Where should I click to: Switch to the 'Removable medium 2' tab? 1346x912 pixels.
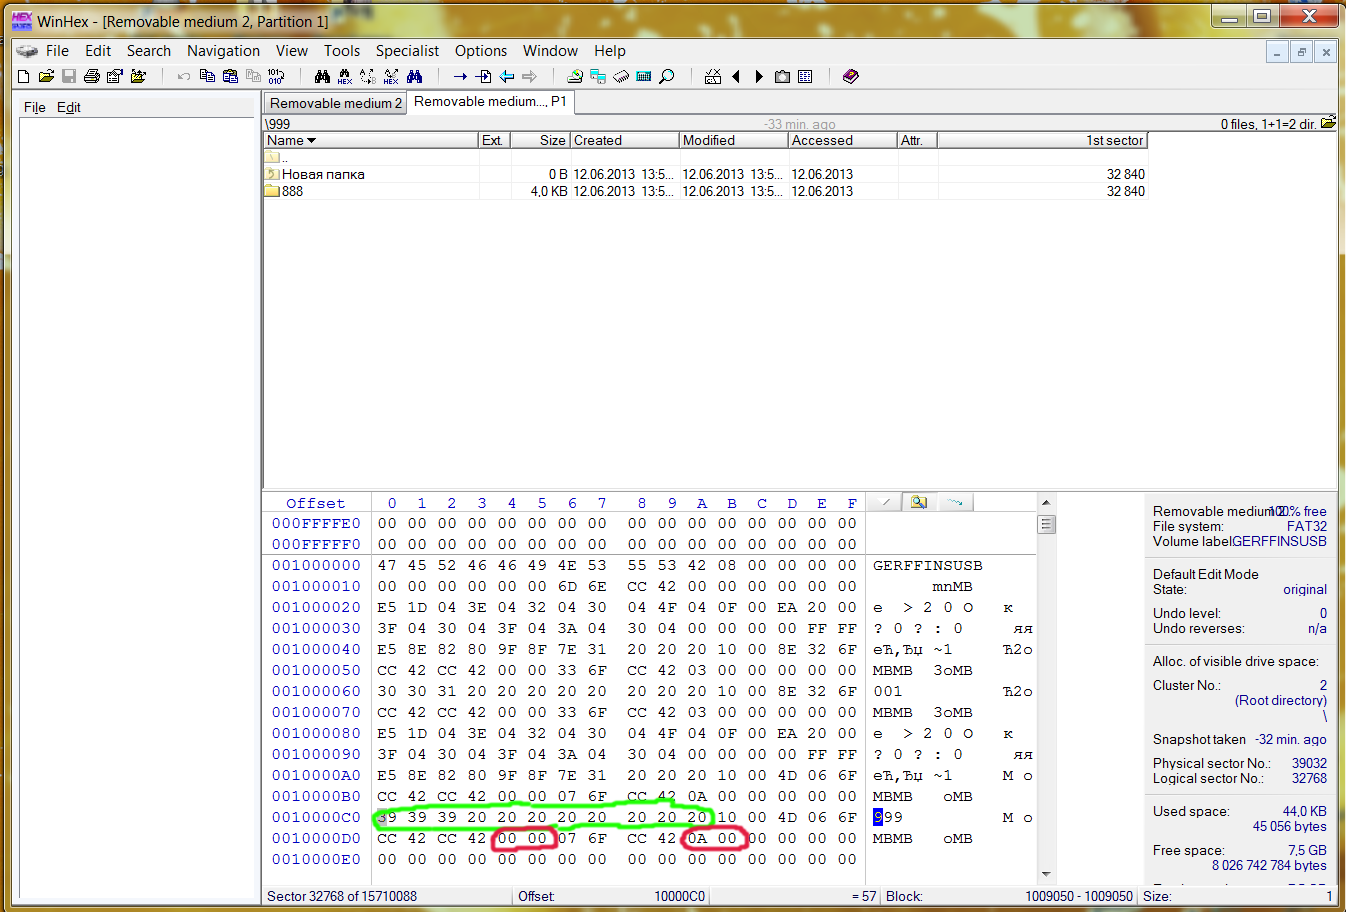(335, 103)
